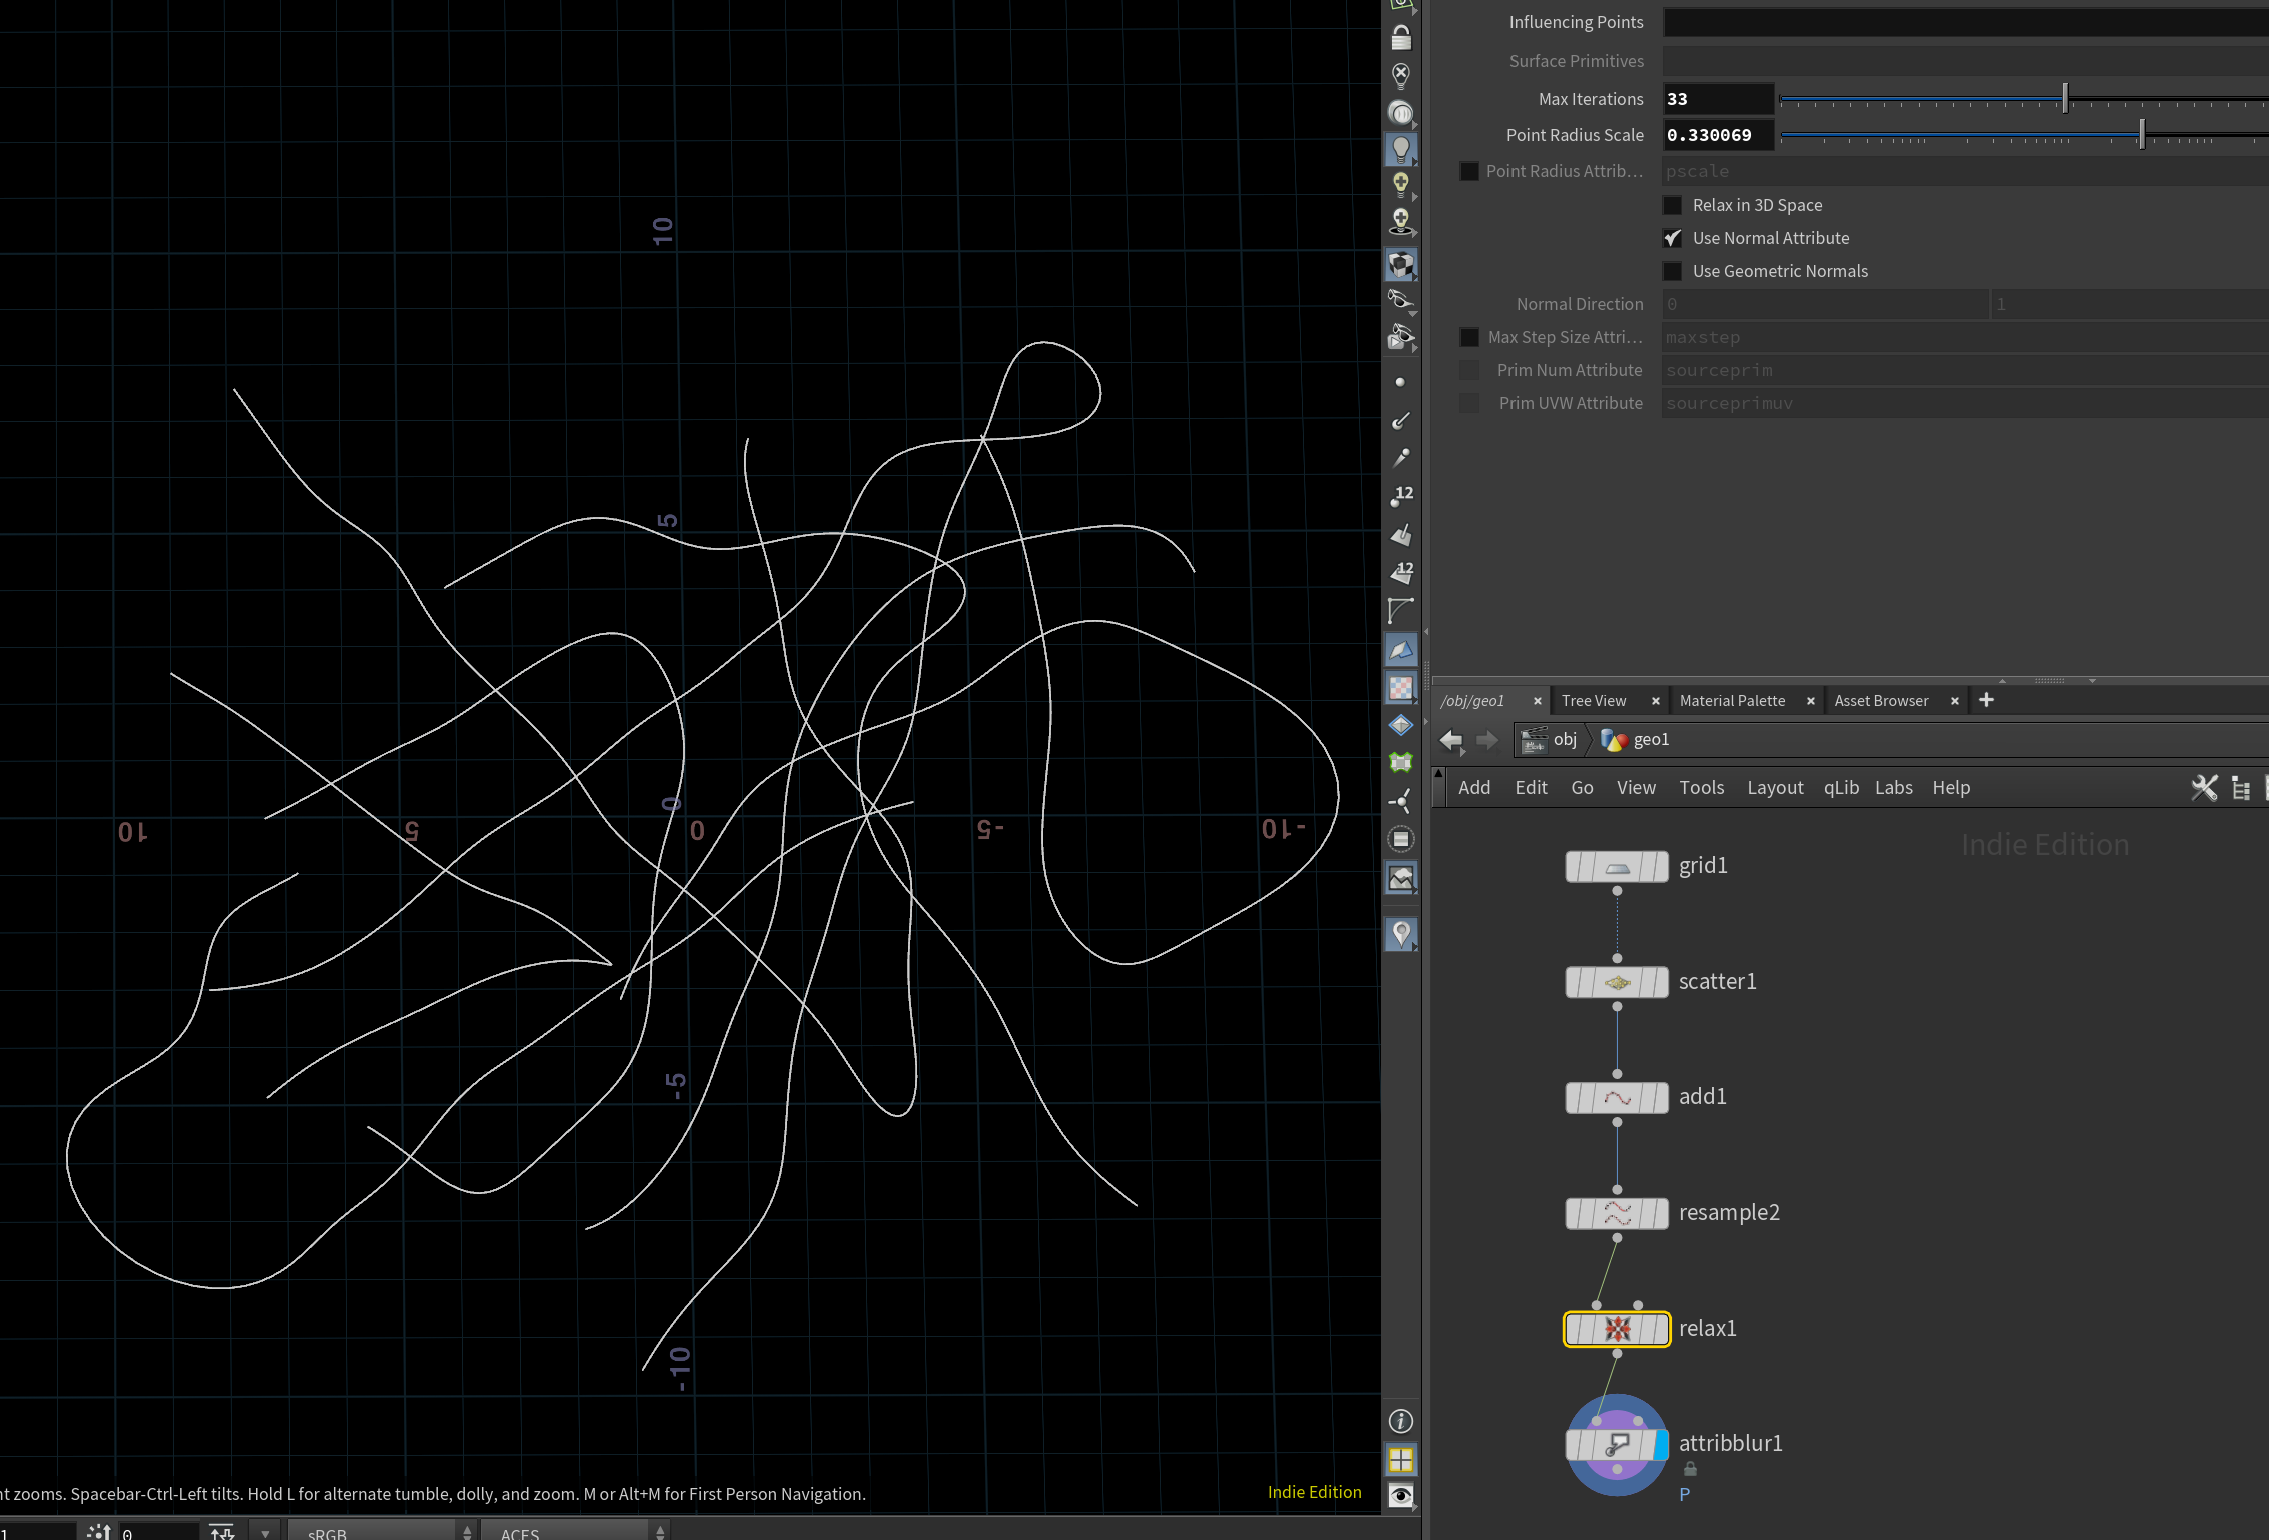
Task: Toggle display point normals icon
Action: 1401,420
